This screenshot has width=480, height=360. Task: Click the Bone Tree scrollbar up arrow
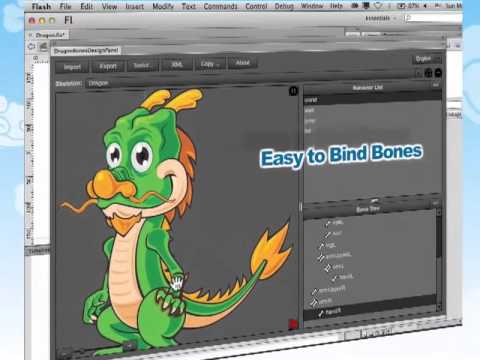point(439,212)
